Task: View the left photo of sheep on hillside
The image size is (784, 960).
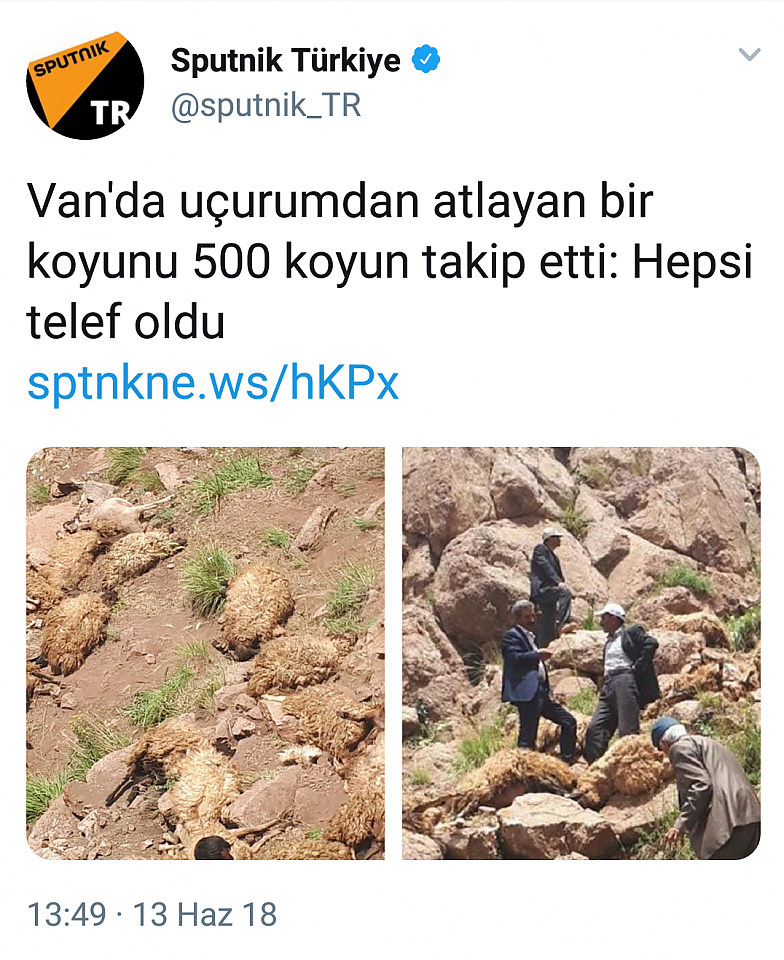Action: 206,653
